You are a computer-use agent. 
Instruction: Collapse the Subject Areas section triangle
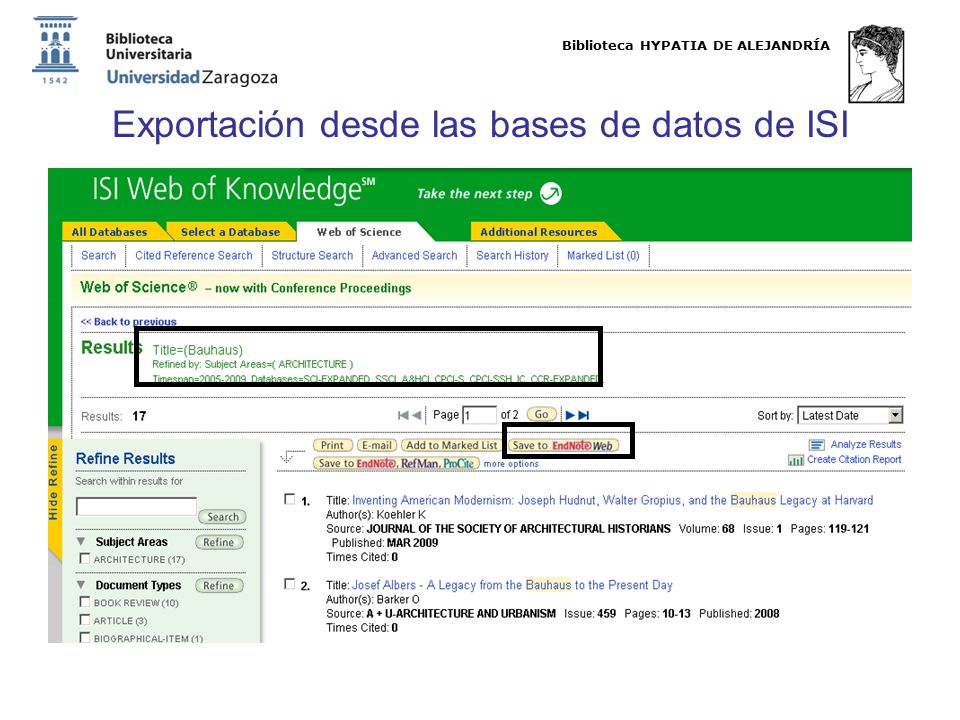(81, 541)
